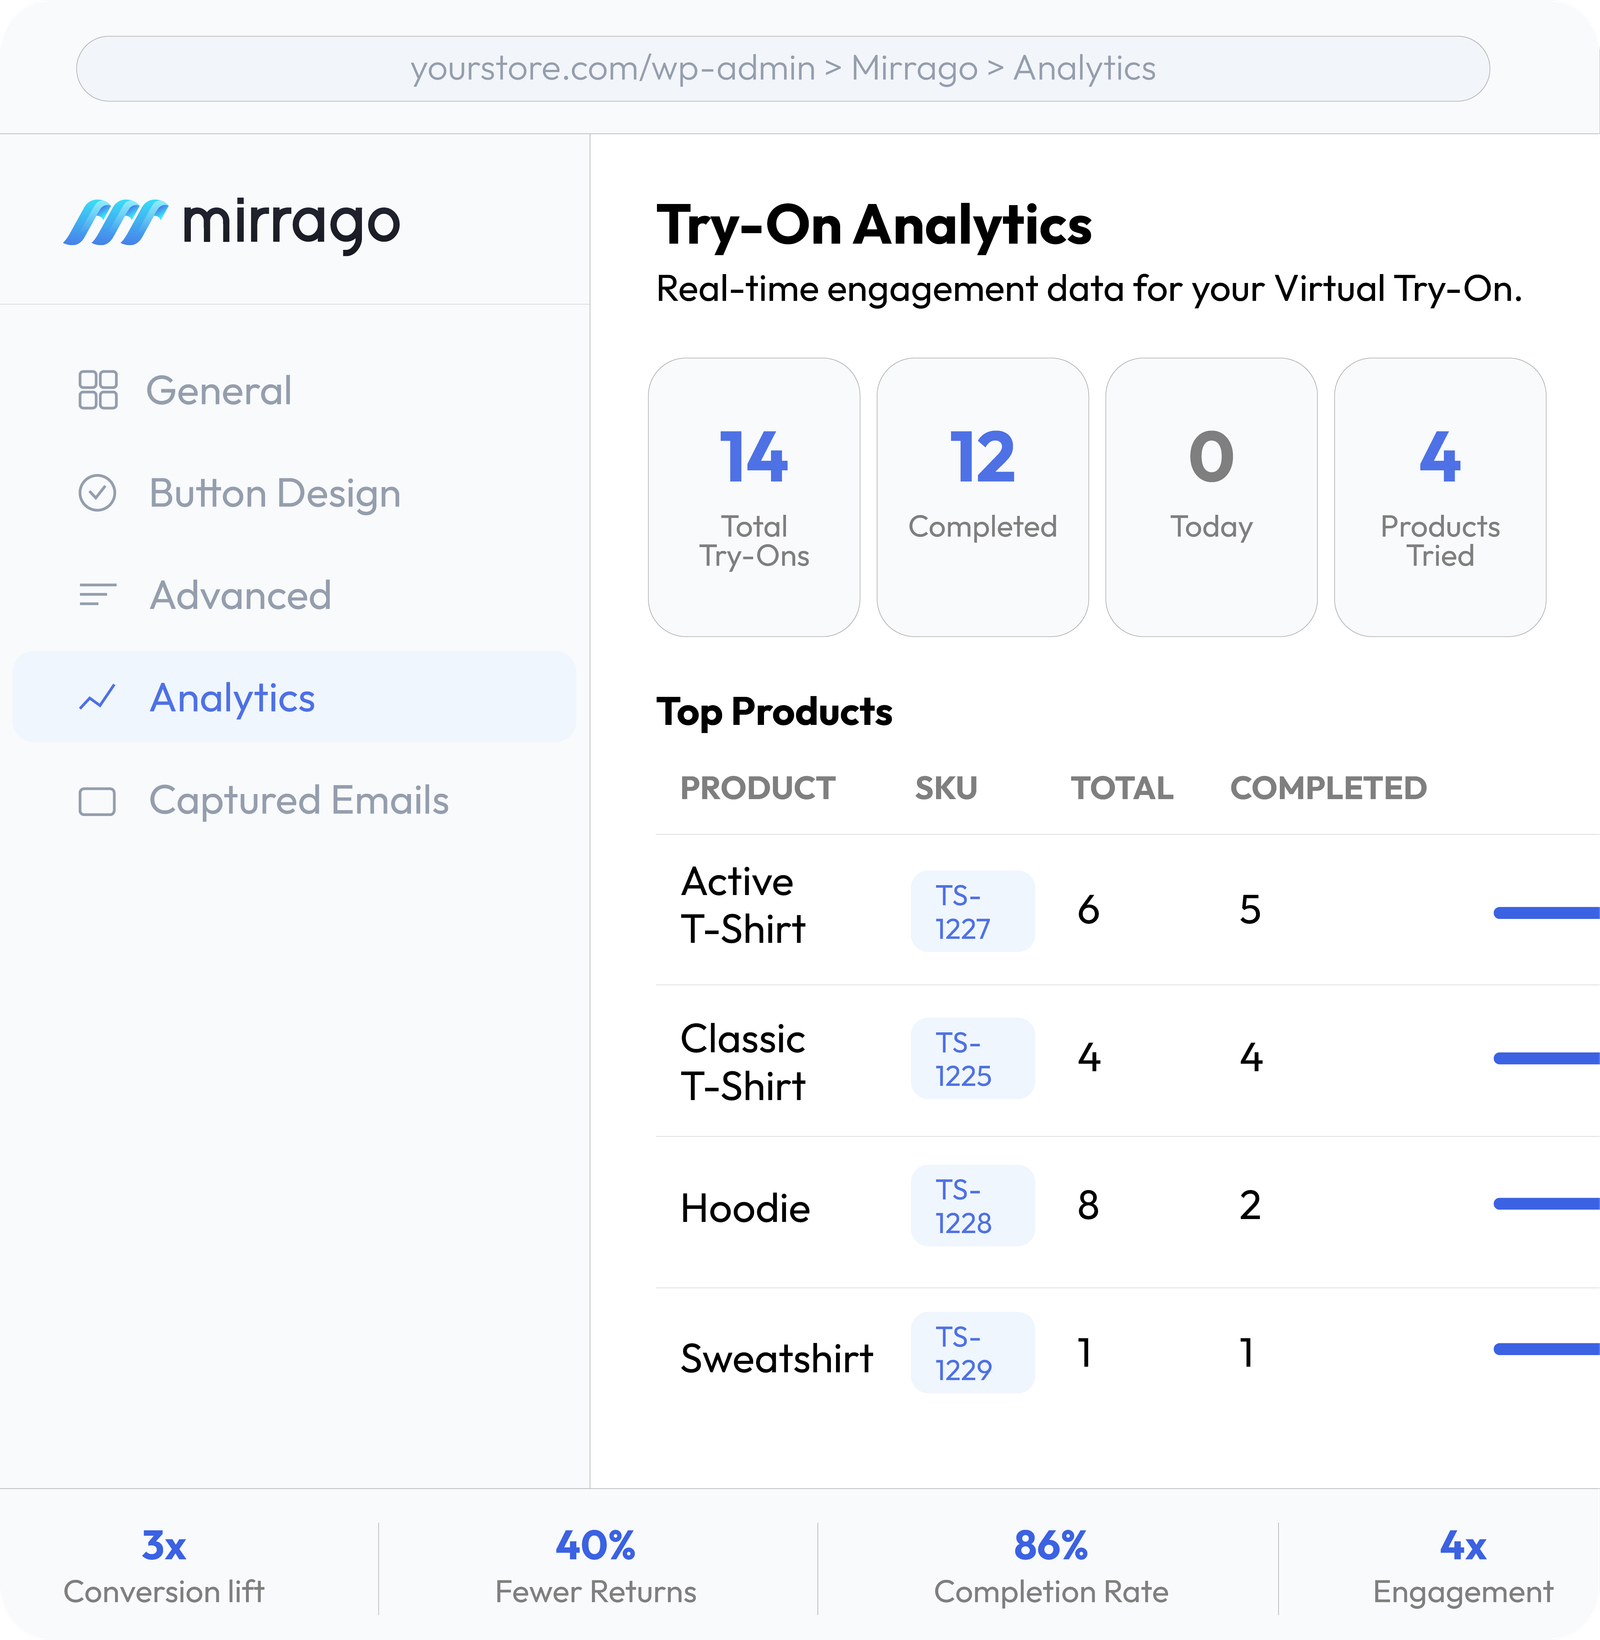Click the 86% Completion Rate stat
Viewport: 1600px width, 1640px height.
coord(1051,1567)
